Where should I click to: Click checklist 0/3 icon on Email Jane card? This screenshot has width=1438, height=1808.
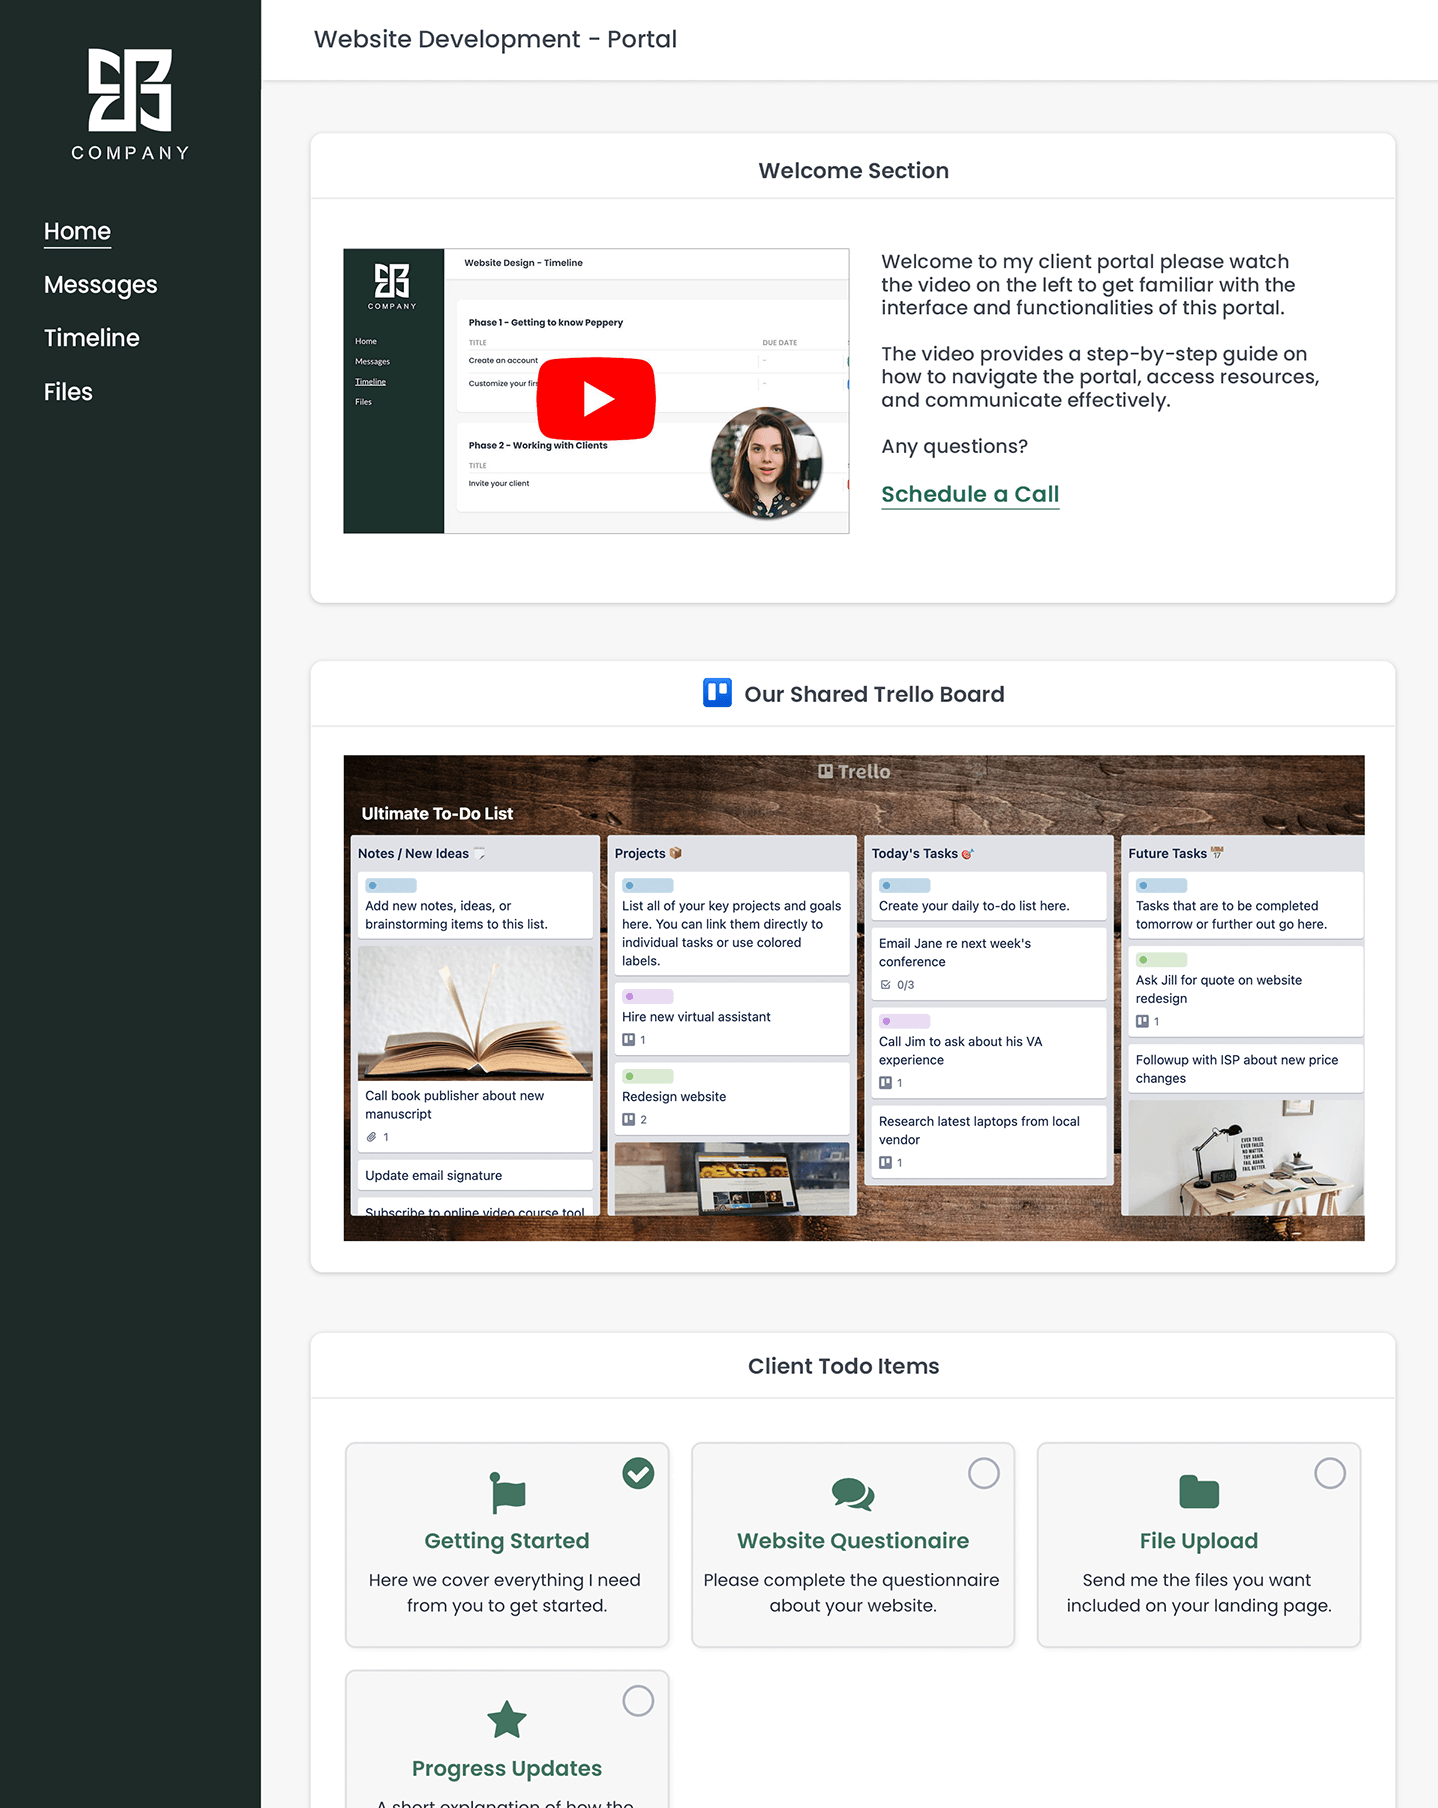(x=886, y=985)
